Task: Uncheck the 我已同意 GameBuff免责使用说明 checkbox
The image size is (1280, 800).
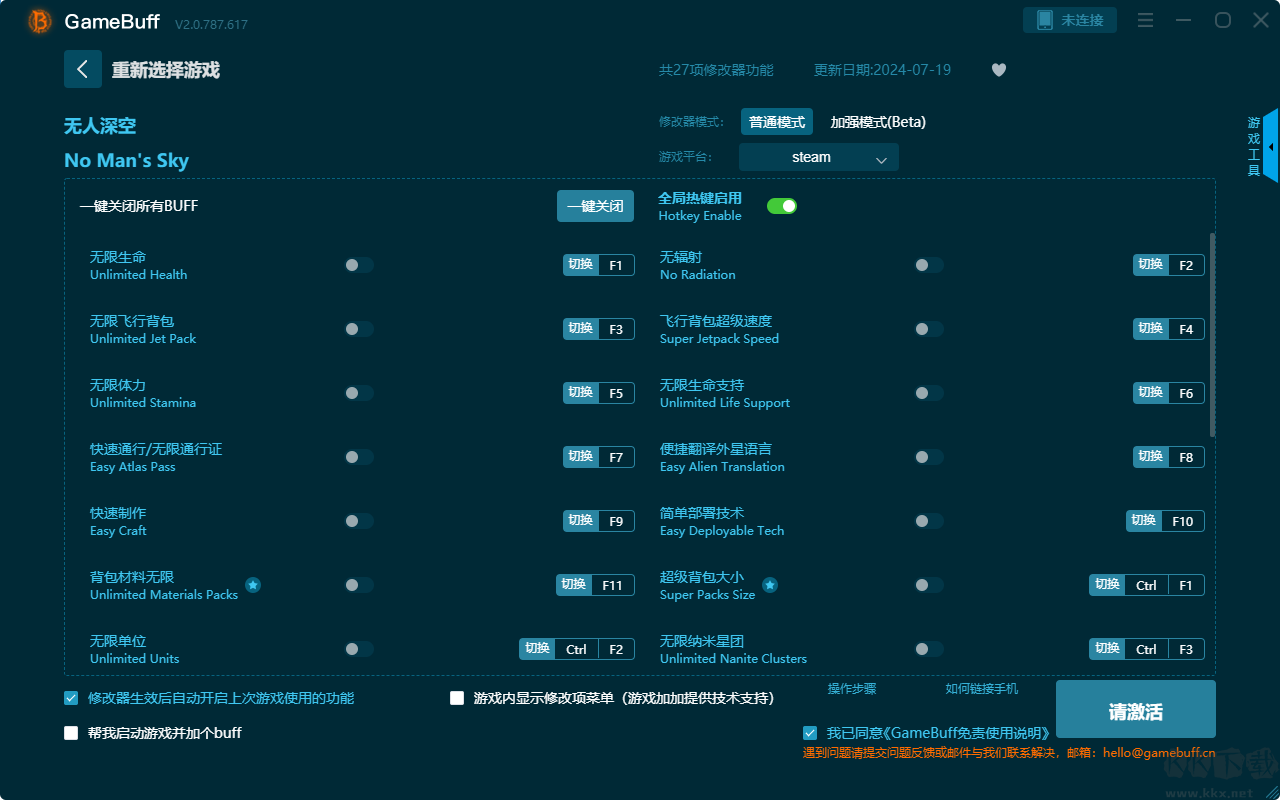Action: pos(810,733)
